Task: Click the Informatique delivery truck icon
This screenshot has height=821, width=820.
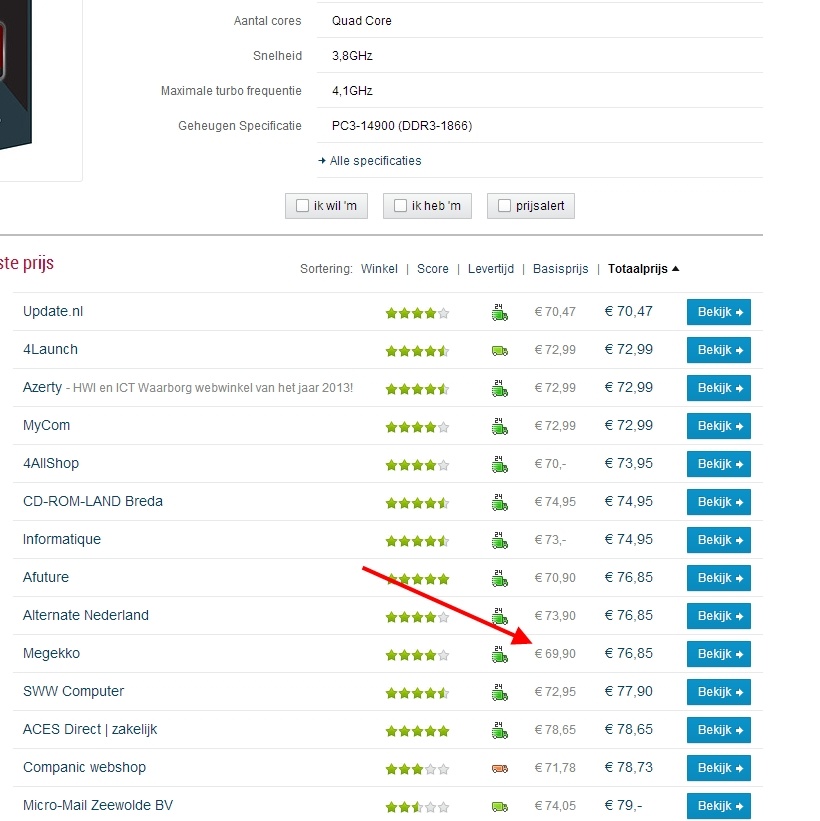Action: point(500,540)
